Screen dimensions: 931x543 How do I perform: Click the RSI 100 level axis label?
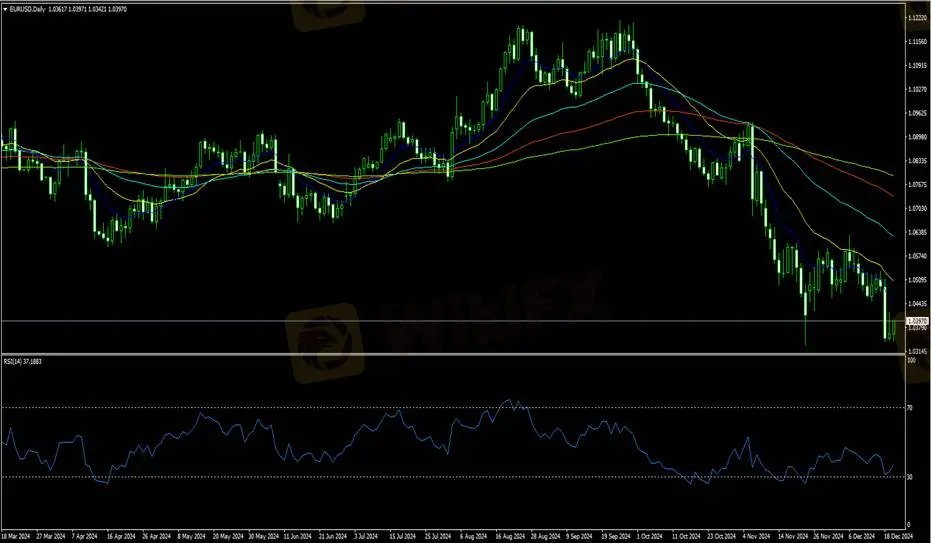pos(910,361)
